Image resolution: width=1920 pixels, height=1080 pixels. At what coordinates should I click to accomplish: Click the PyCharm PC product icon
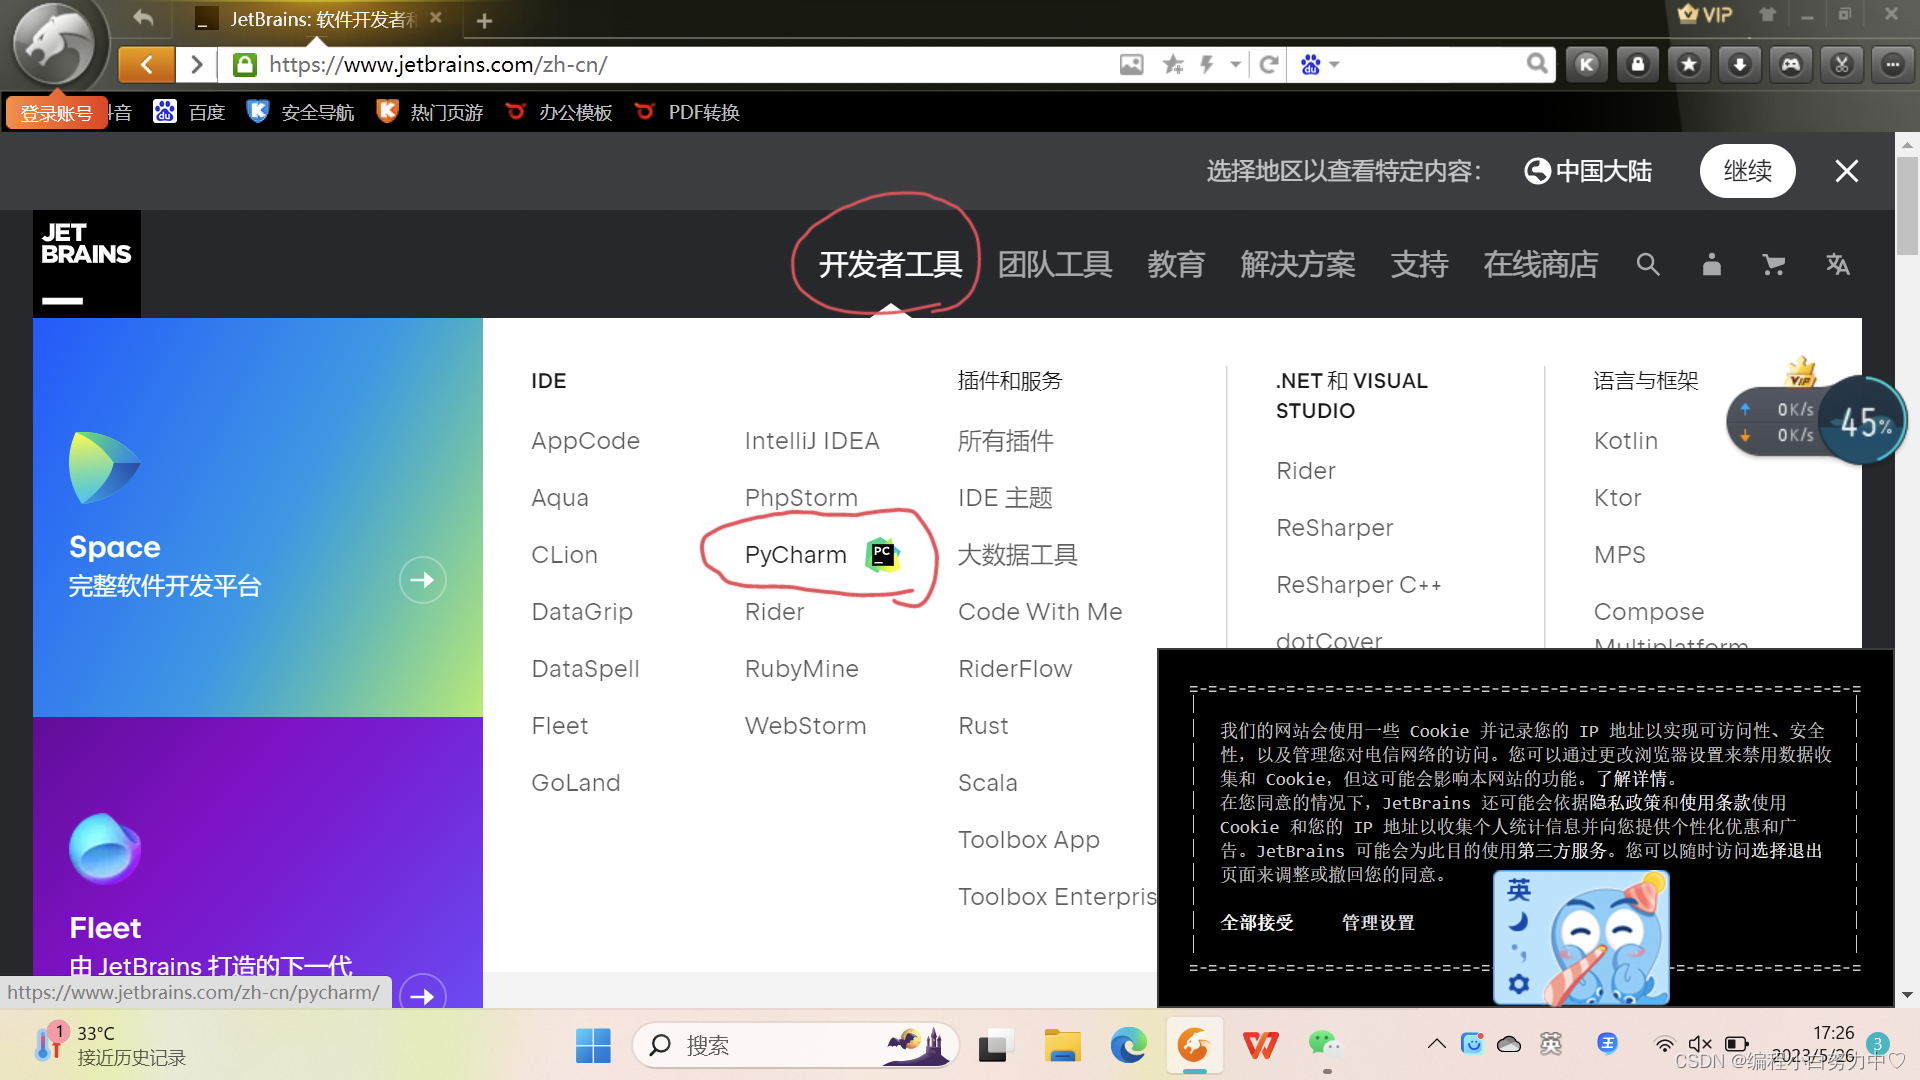pyautogui.click(x=882, y=554)
